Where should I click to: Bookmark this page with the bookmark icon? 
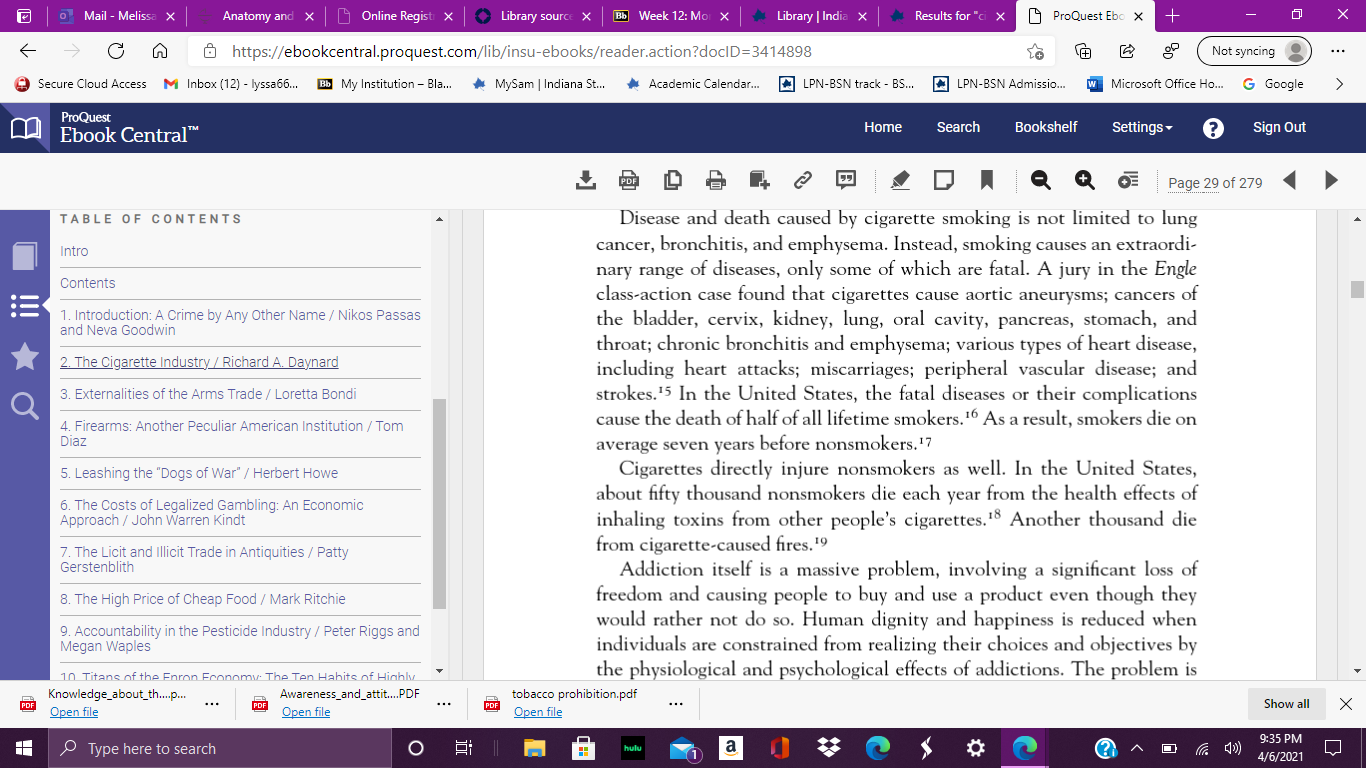point(987,180)
